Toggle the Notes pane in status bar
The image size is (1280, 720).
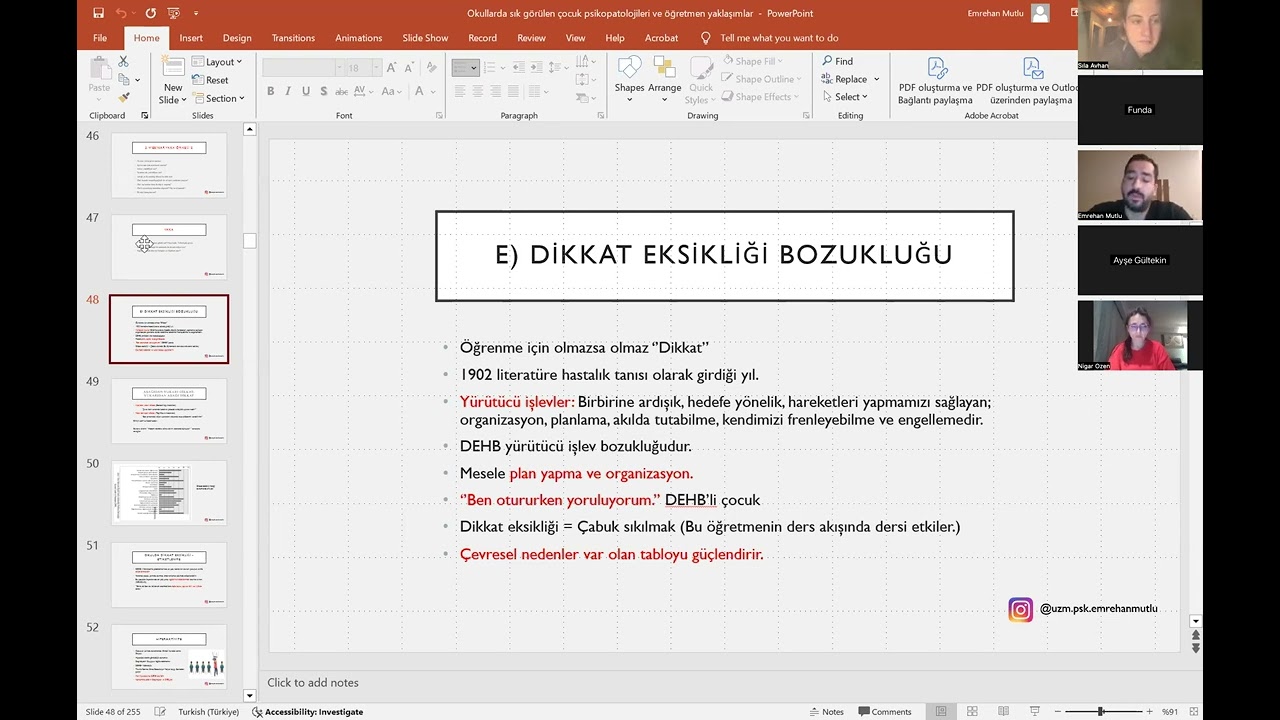826,711
